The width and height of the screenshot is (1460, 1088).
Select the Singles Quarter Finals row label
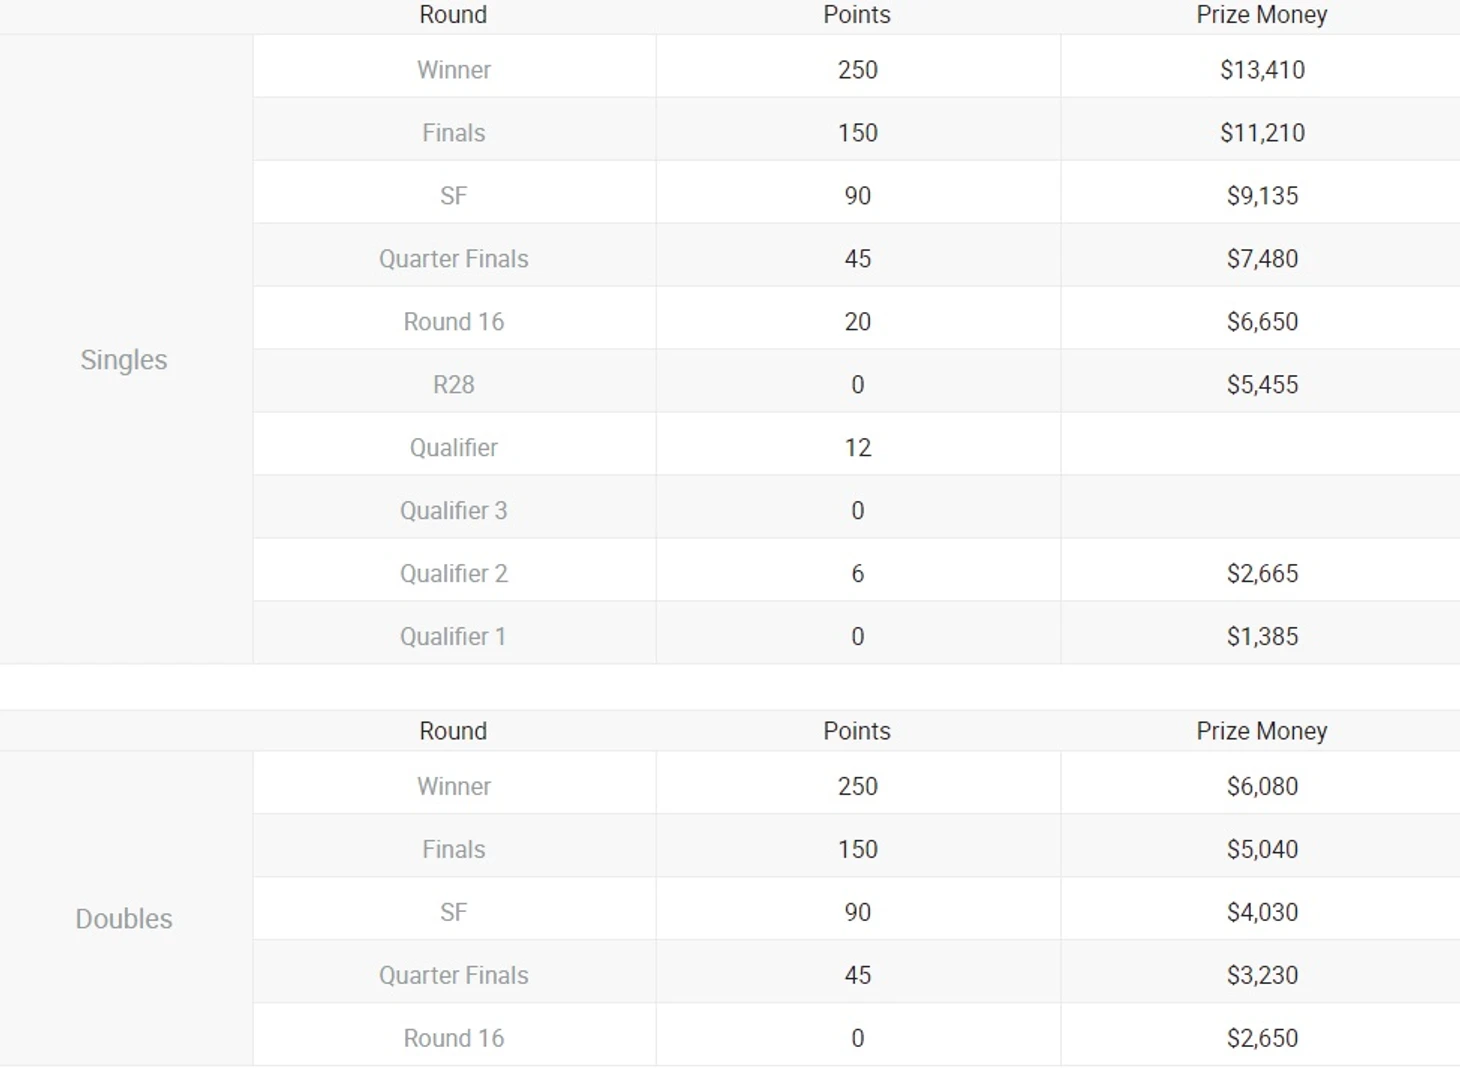(x=454, y=259)
